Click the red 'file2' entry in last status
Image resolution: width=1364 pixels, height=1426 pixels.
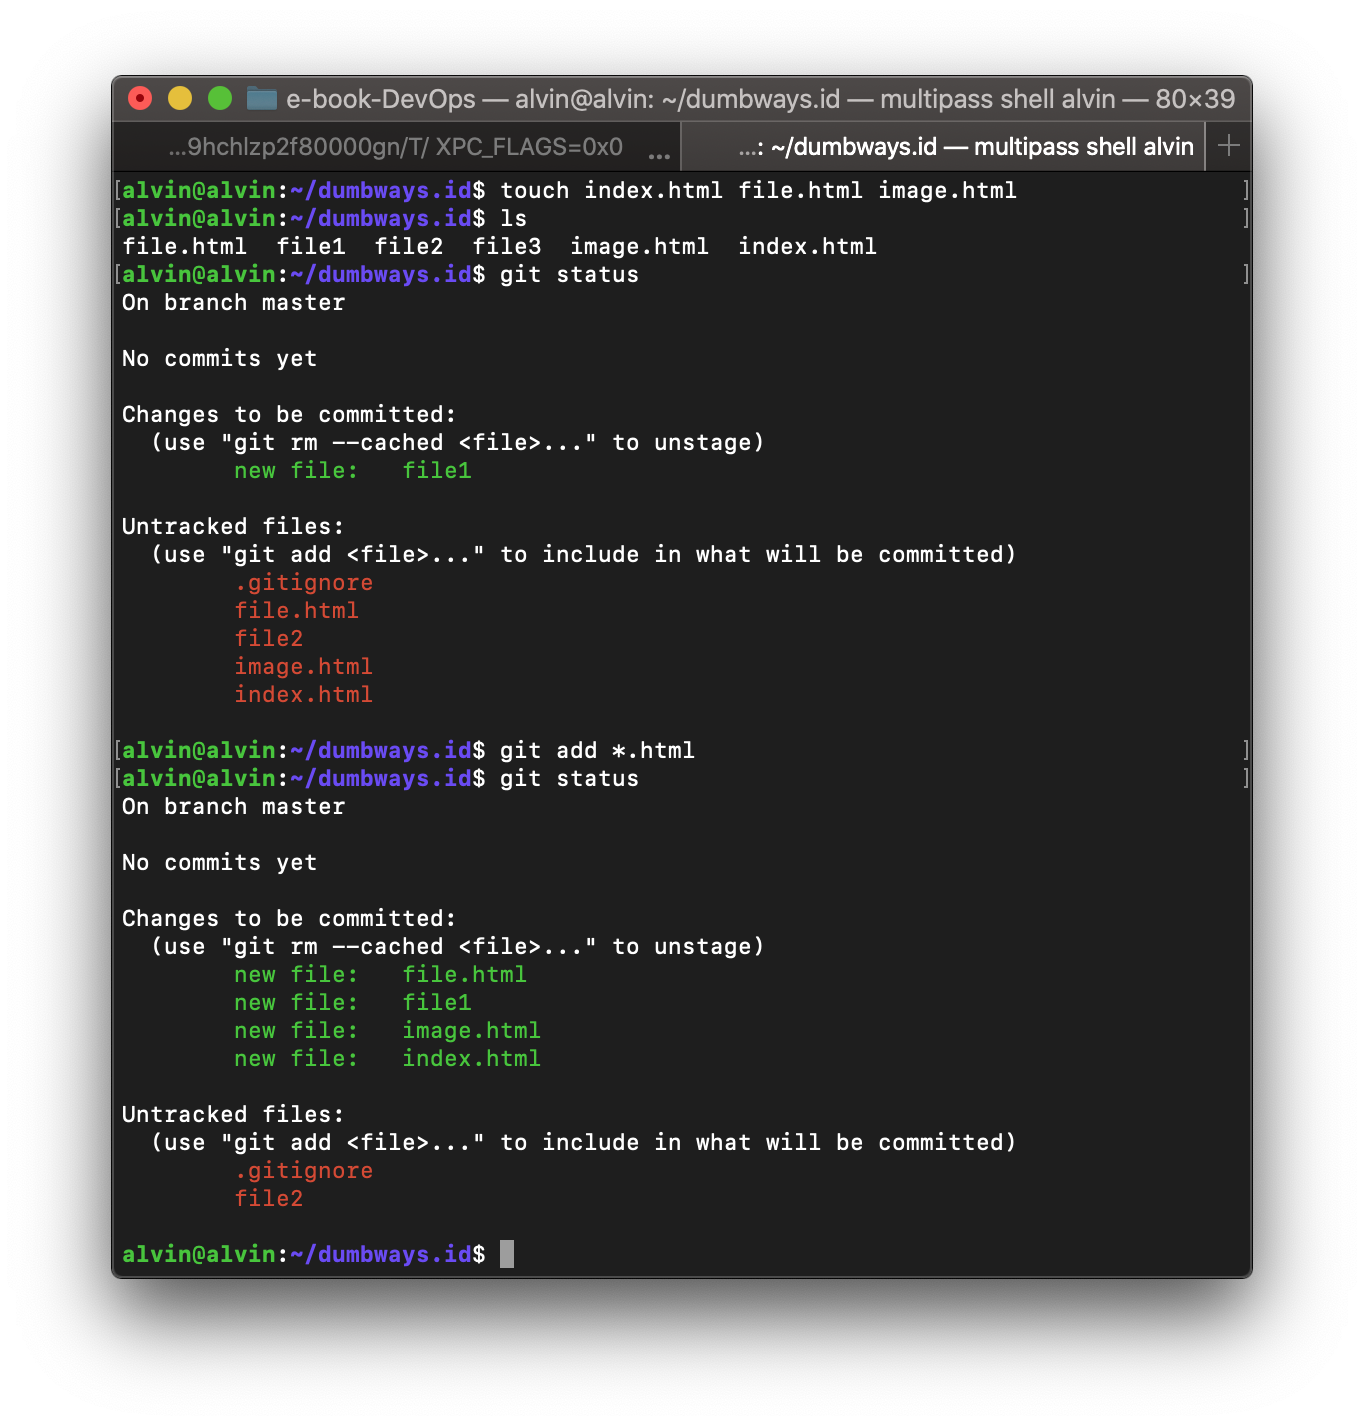point(268,1198)
